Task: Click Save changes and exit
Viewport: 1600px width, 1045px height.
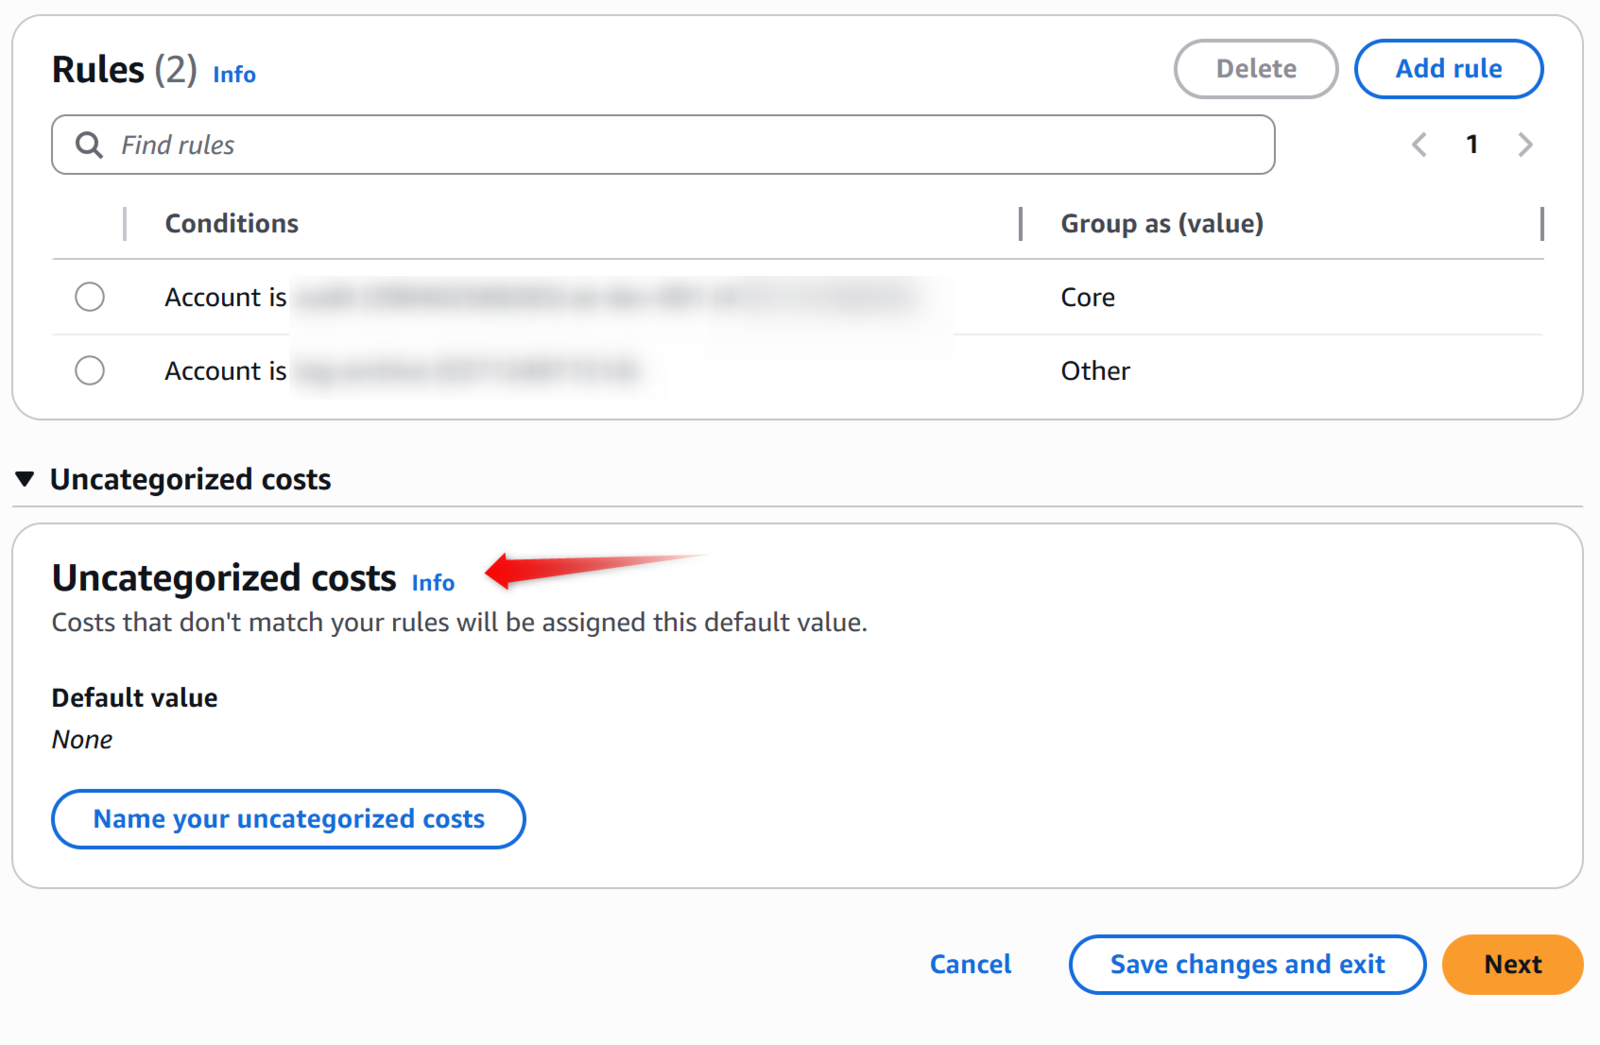Action: [x=1247, y=964]
